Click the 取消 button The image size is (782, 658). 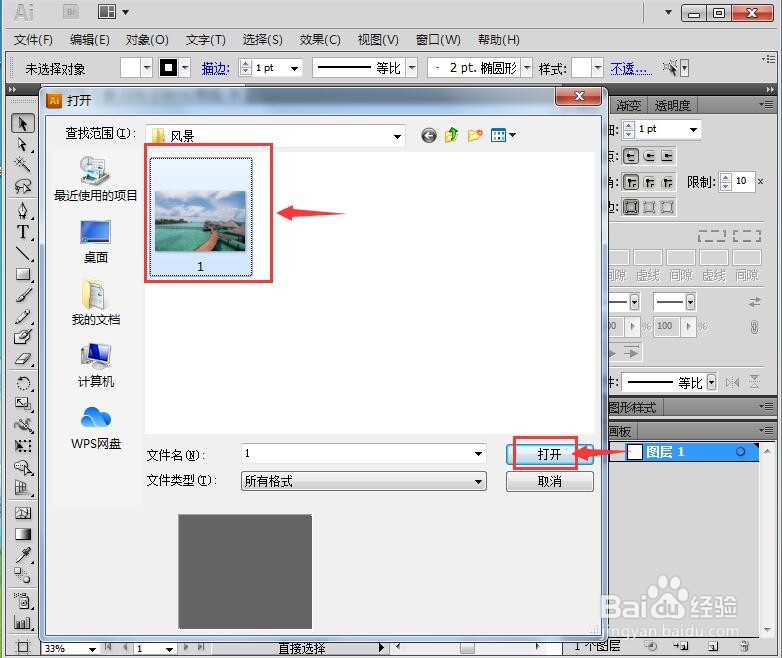(x=550, y=481)
